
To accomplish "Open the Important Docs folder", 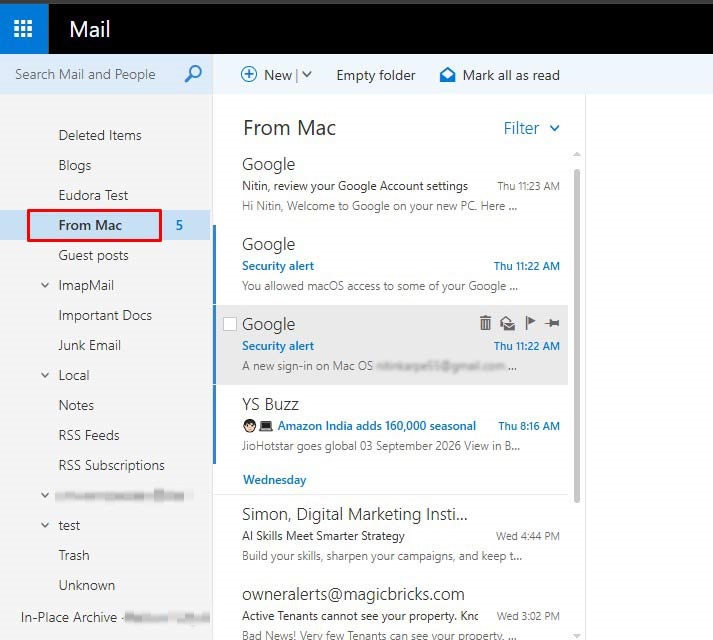I will click(105, 315).
